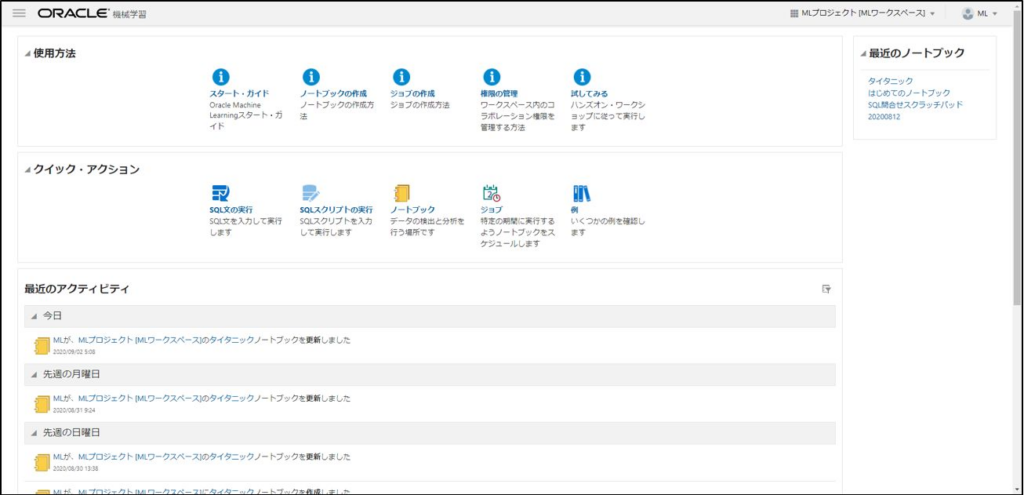
Task: Click the ノートブックの作成 info icon
Action: pyautogui.click(x=311, y=77)
